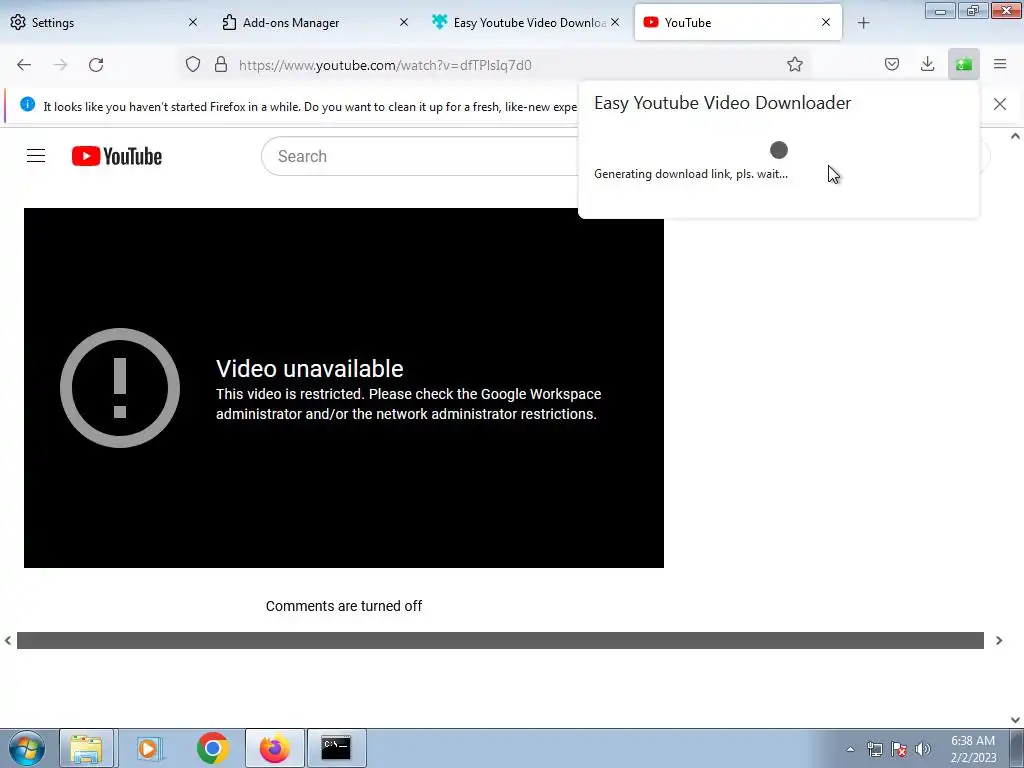Open Windows Explorer from the taskbar
Viewport: 1024px width, 768px height.
click(87, 748)
